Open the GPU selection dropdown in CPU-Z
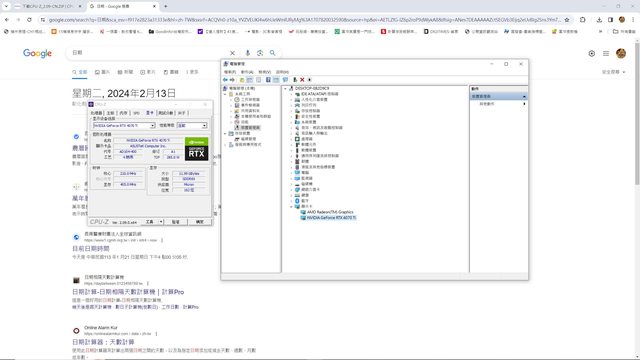Screen dimensions: 640x360 point(152,125)
